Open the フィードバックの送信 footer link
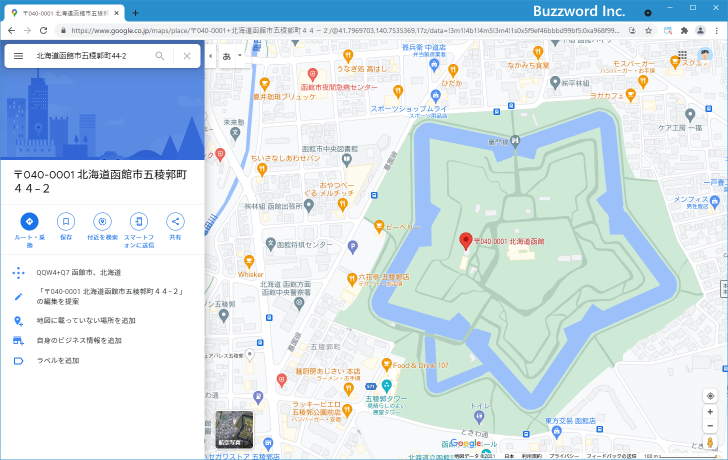Image resolution: width=728 pixels, height=460 pixels. (x=611, y=456)
